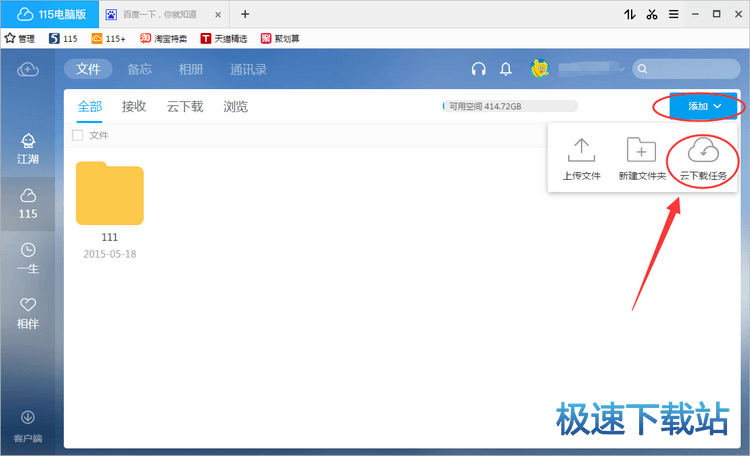Viewport: 750px width, 456px height.
Task: Open the cloud upload icon in sidebar
Action: pos(28,70)
